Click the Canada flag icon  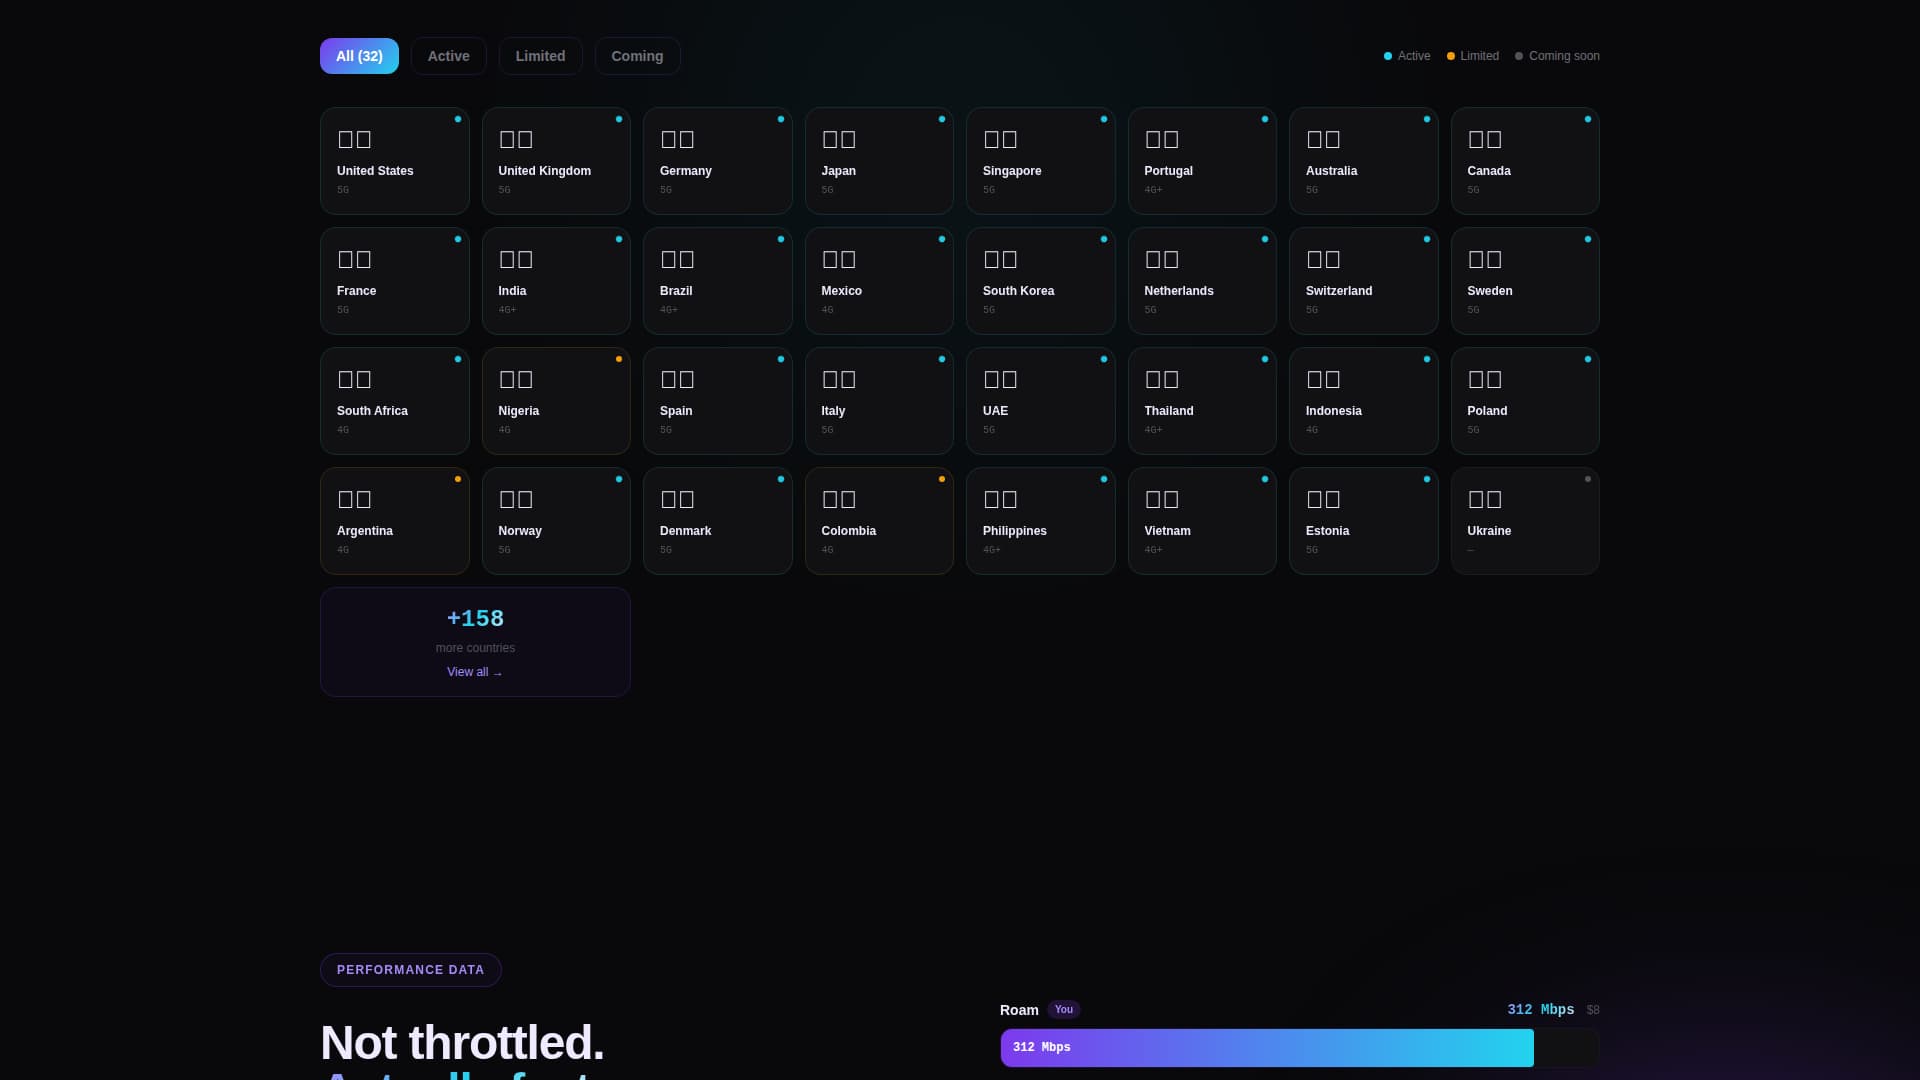point(1484,139)
